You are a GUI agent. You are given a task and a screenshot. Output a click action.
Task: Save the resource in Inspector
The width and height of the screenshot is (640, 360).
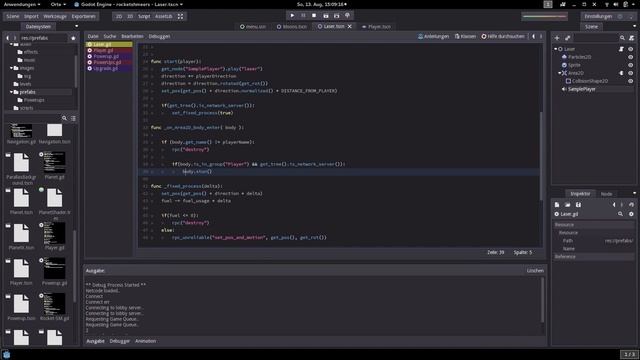578,205
